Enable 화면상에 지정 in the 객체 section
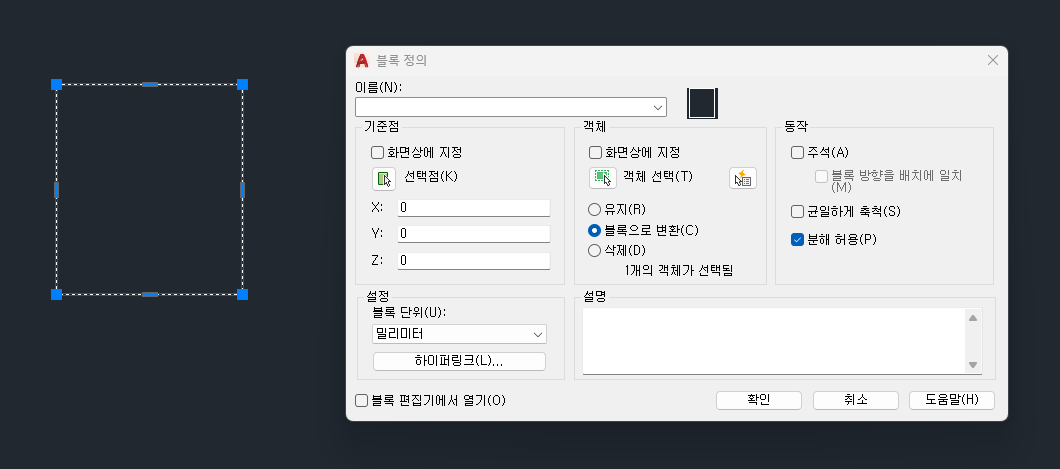 [x=596, y=153]
